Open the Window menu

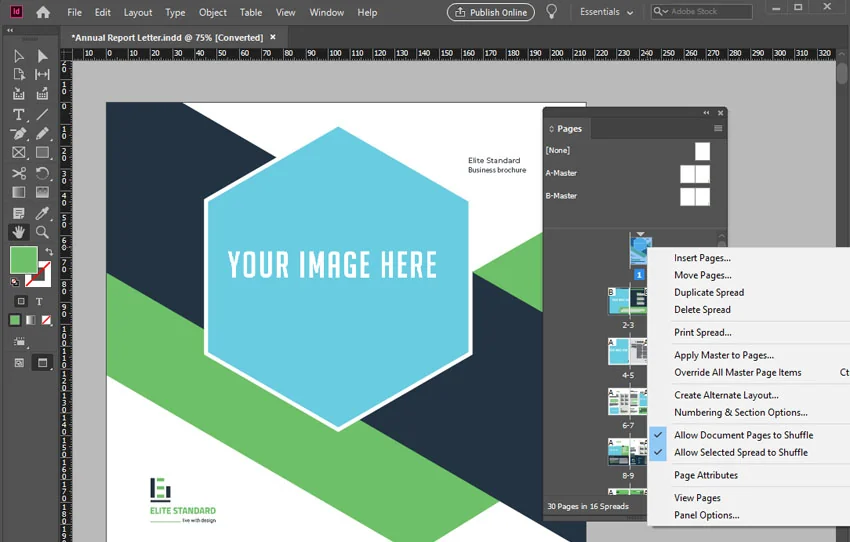326,12
